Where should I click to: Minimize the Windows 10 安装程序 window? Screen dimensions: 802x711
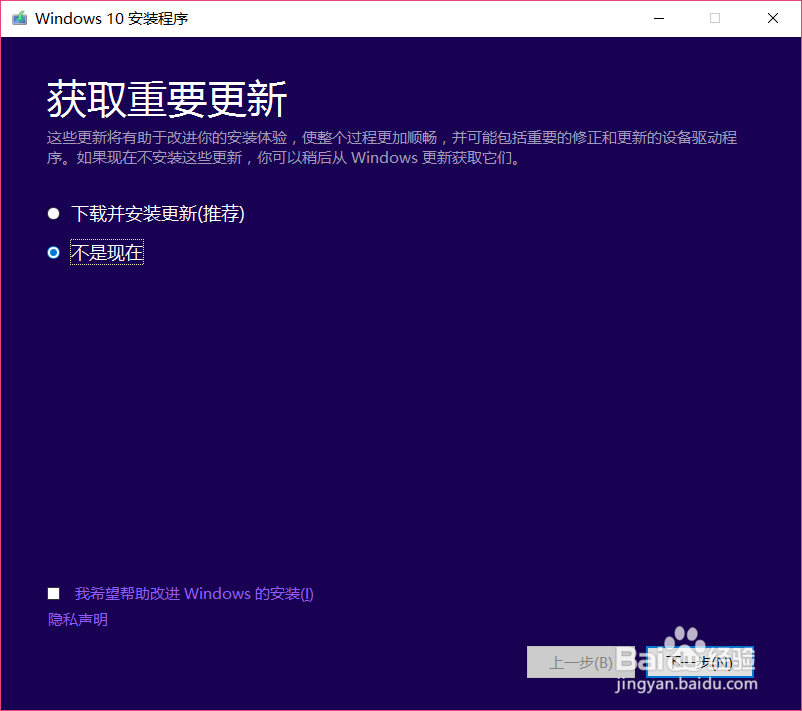[x=659, y=18]
